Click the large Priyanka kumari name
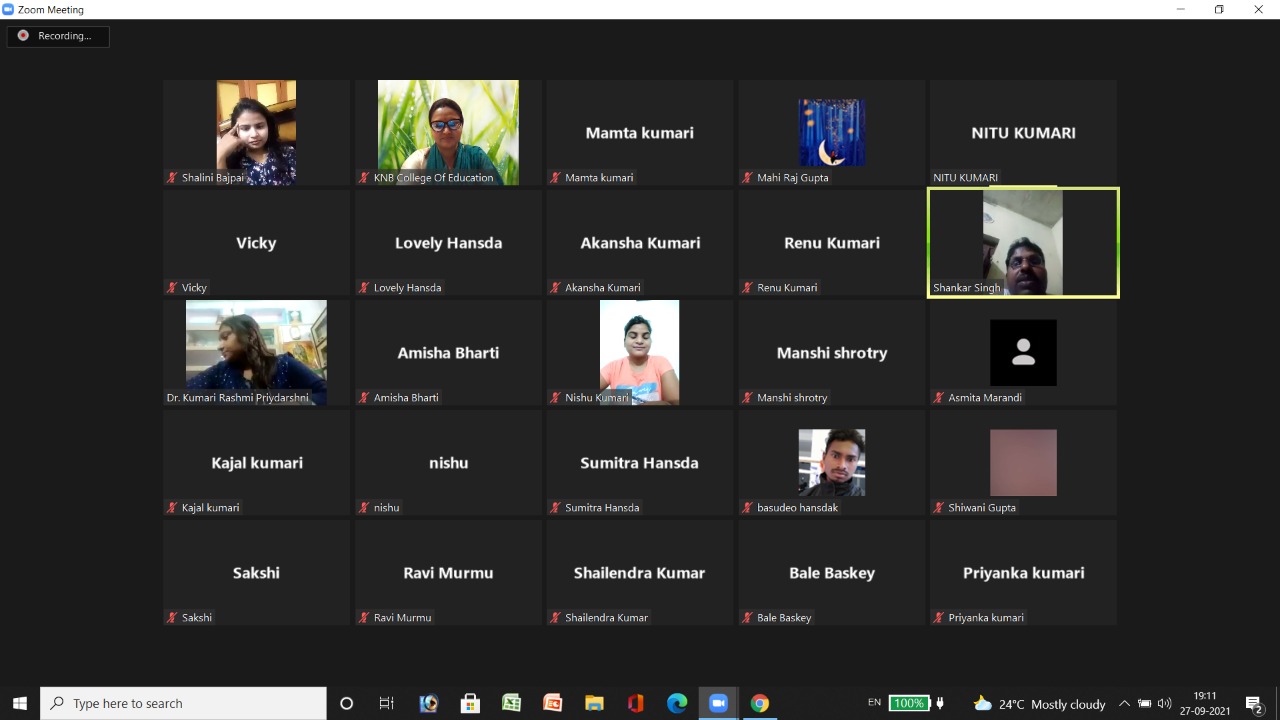The image size is (1280, 720). [1023, 573]
